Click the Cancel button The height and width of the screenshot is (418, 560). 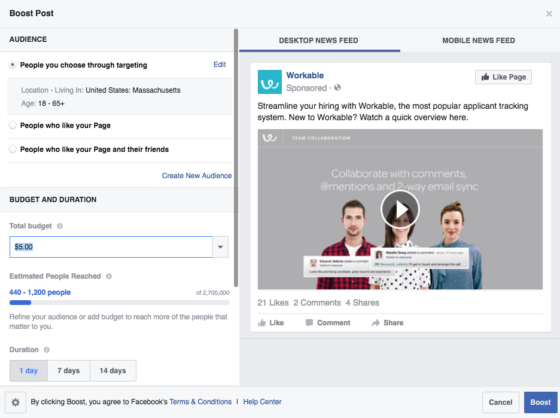click(x=500, y=402)
